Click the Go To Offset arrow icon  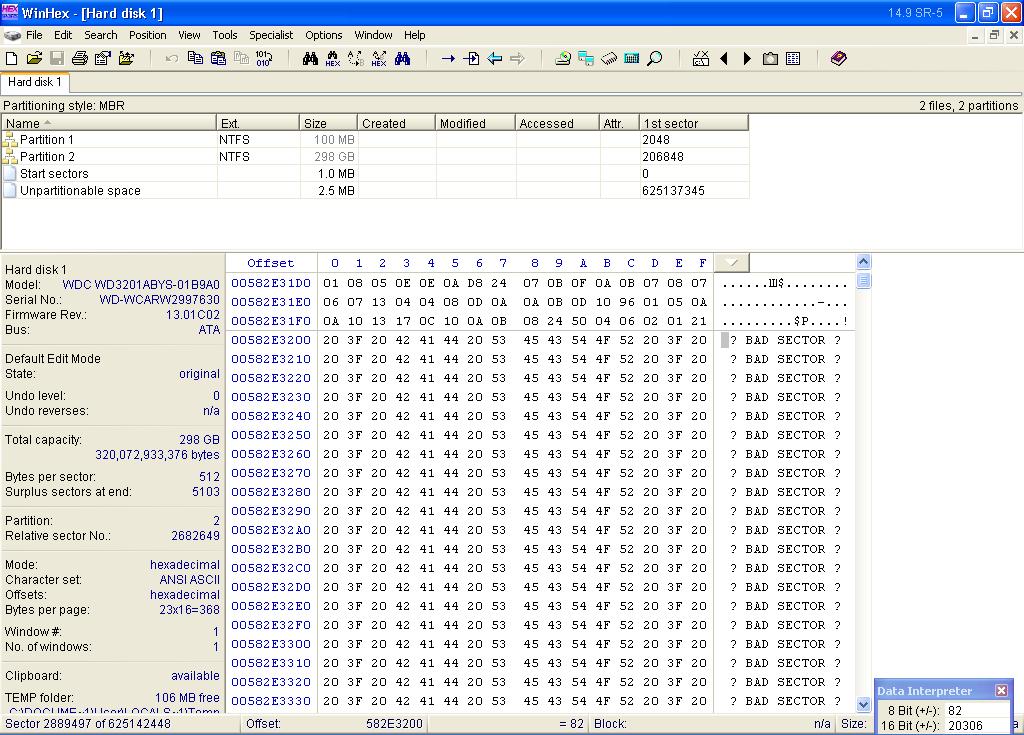click(448, 59)
